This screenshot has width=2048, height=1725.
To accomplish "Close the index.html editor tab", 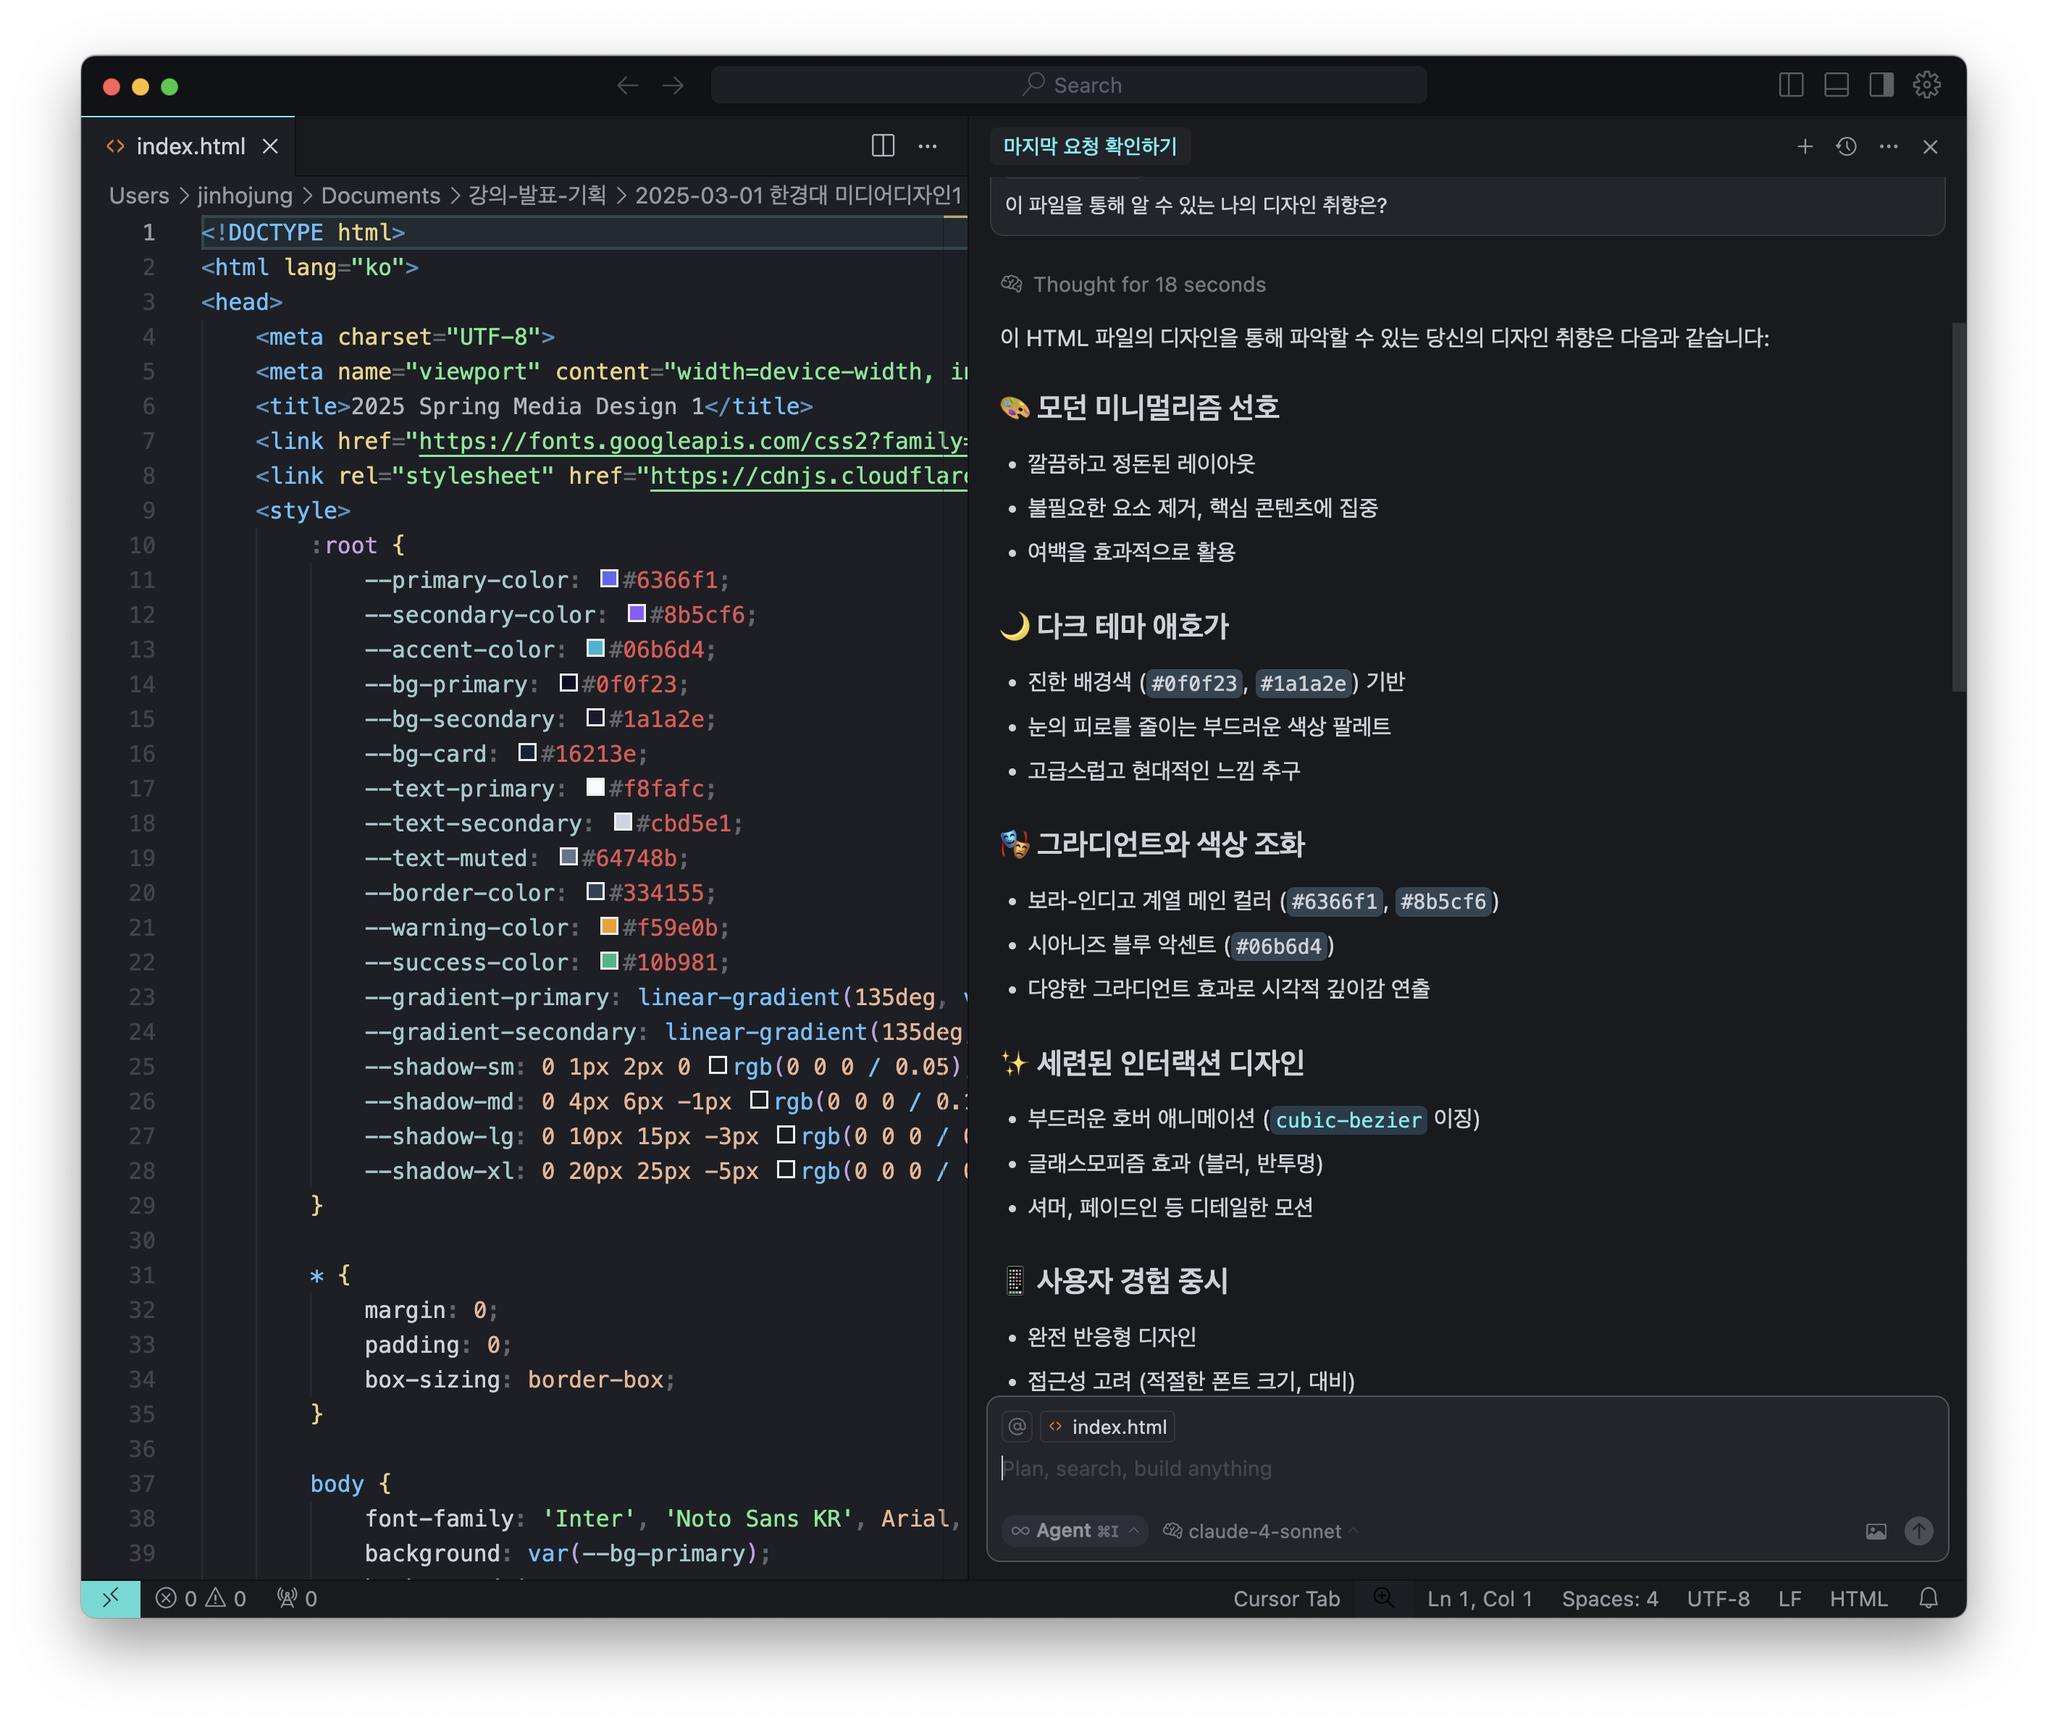I will (x=270, y=147).
